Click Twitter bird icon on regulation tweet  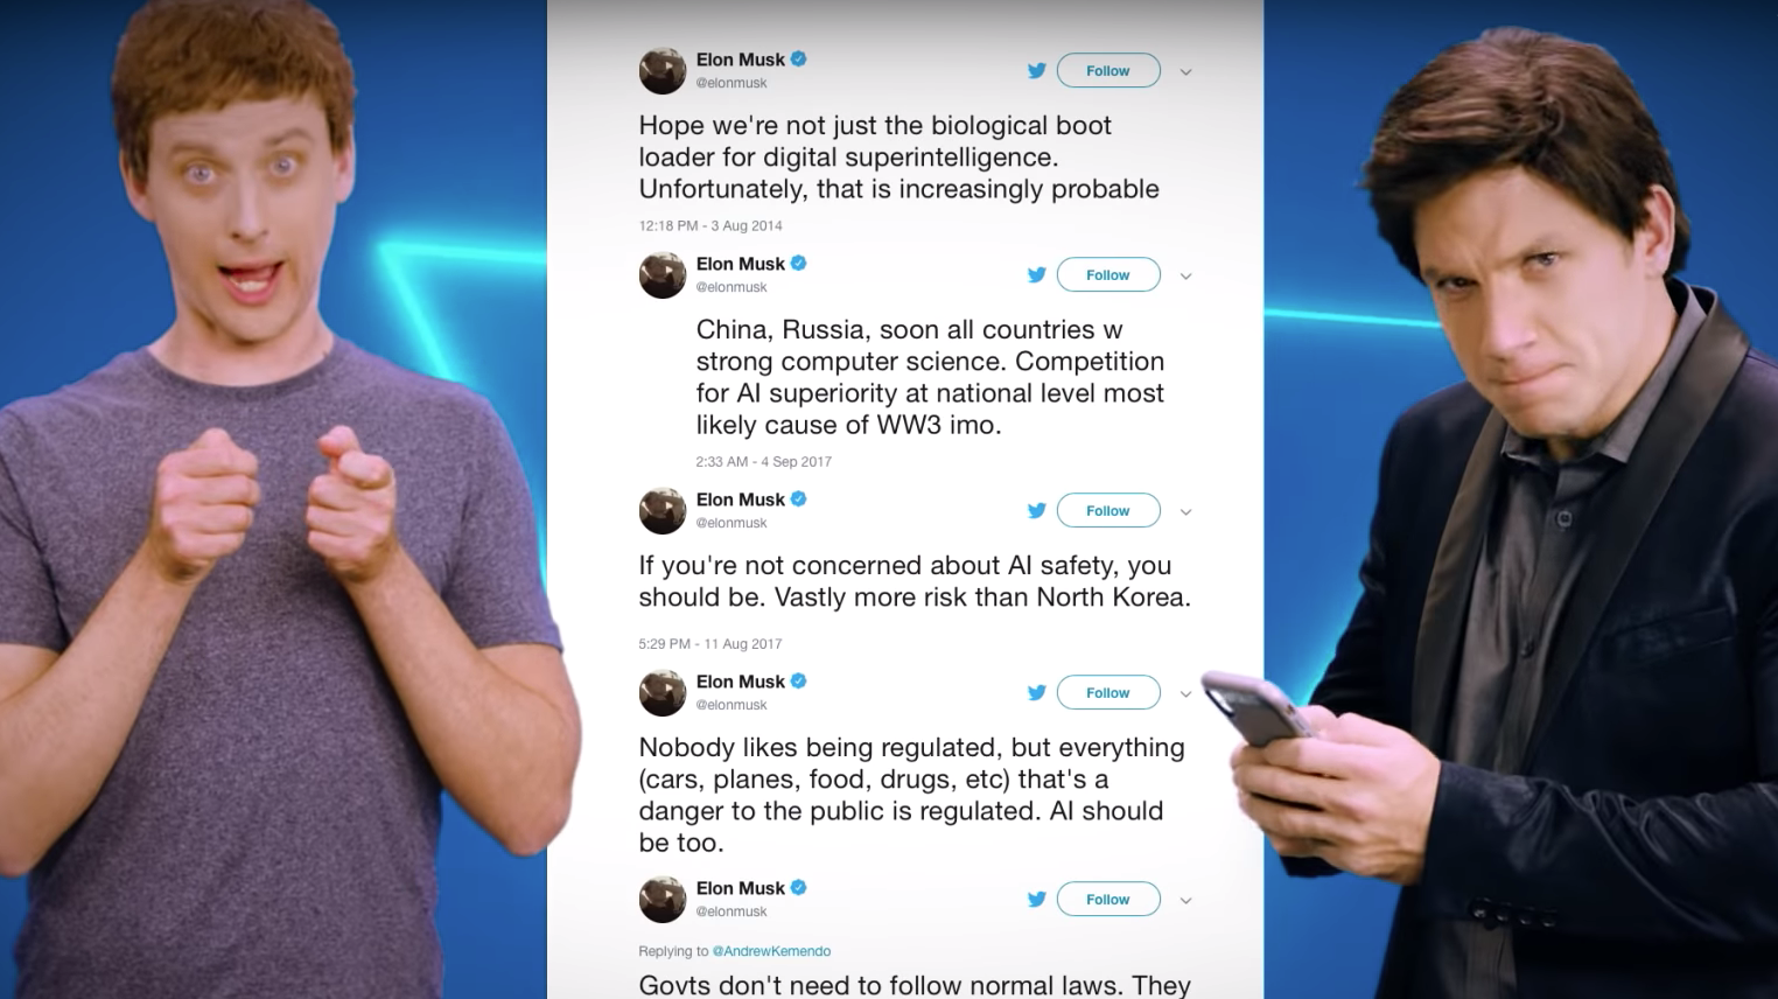1036,693
